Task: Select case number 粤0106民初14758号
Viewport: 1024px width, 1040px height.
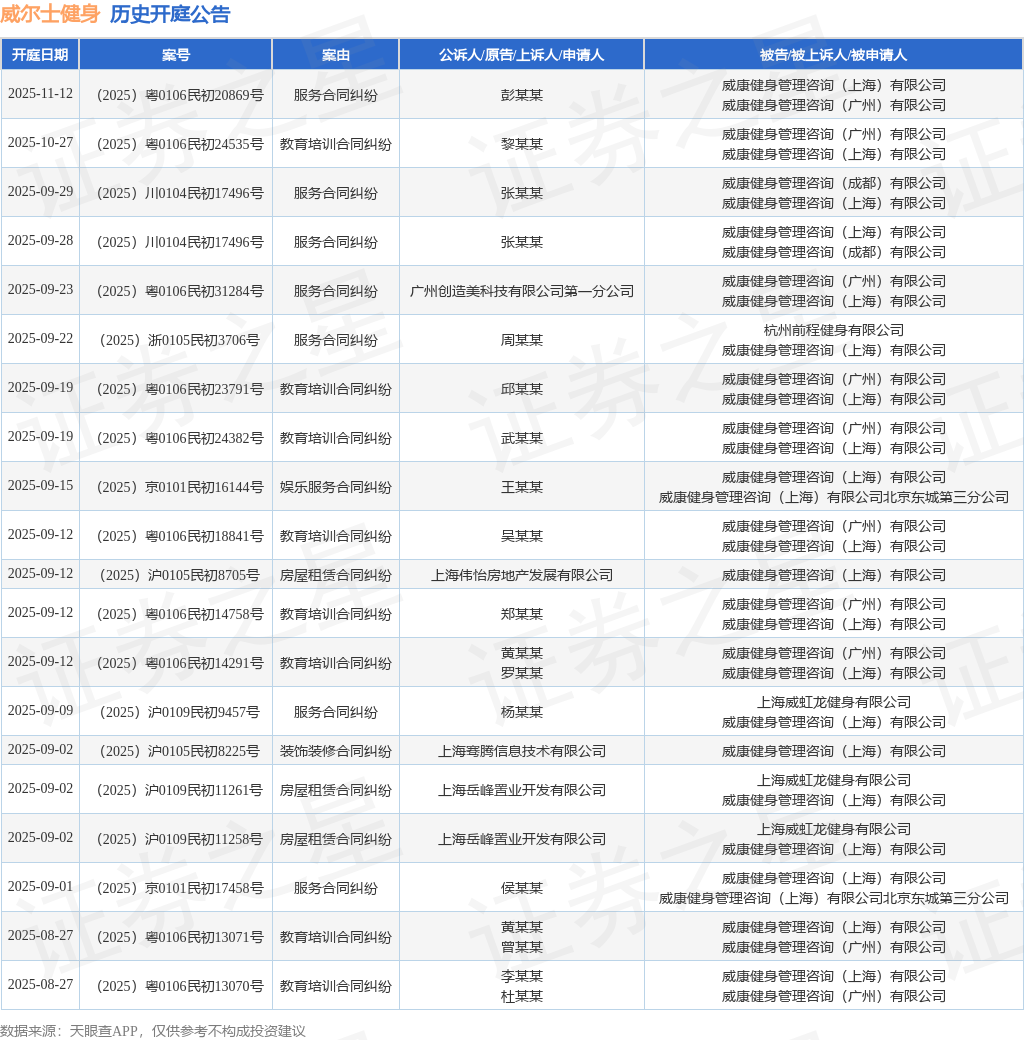Action: 180,614
